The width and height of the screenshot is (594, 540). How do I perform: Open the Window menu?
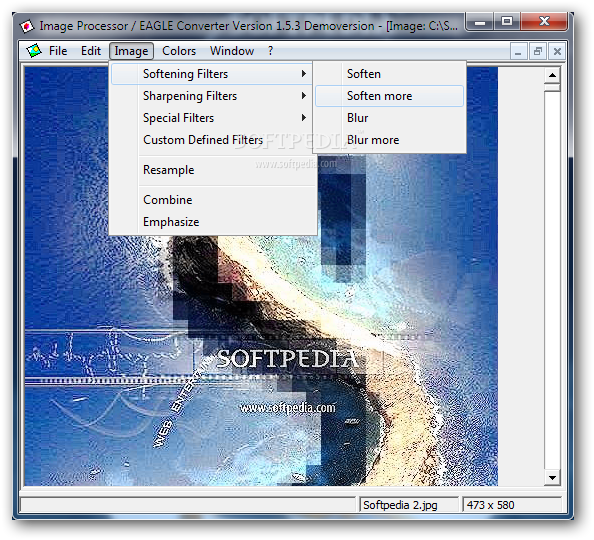232,51
